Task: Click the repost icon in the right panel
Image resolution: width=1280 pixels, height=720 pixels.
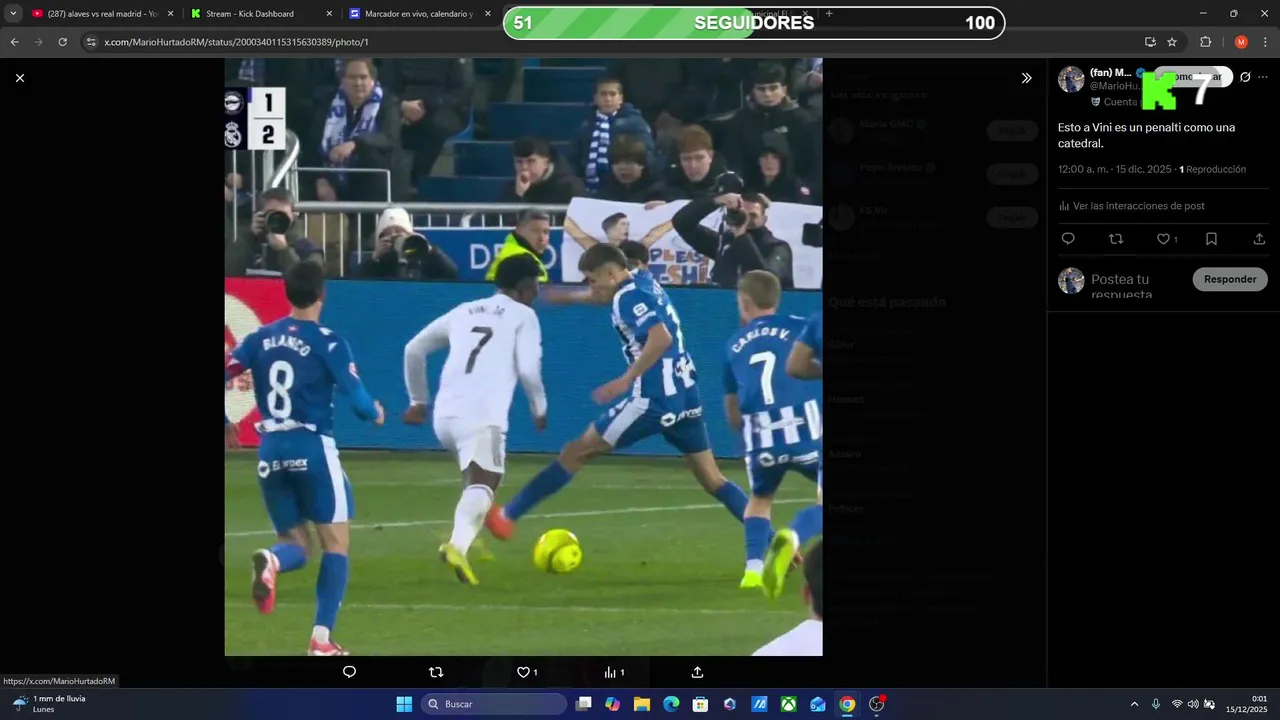Action: pyautogui.click(x=1116, y=239)
